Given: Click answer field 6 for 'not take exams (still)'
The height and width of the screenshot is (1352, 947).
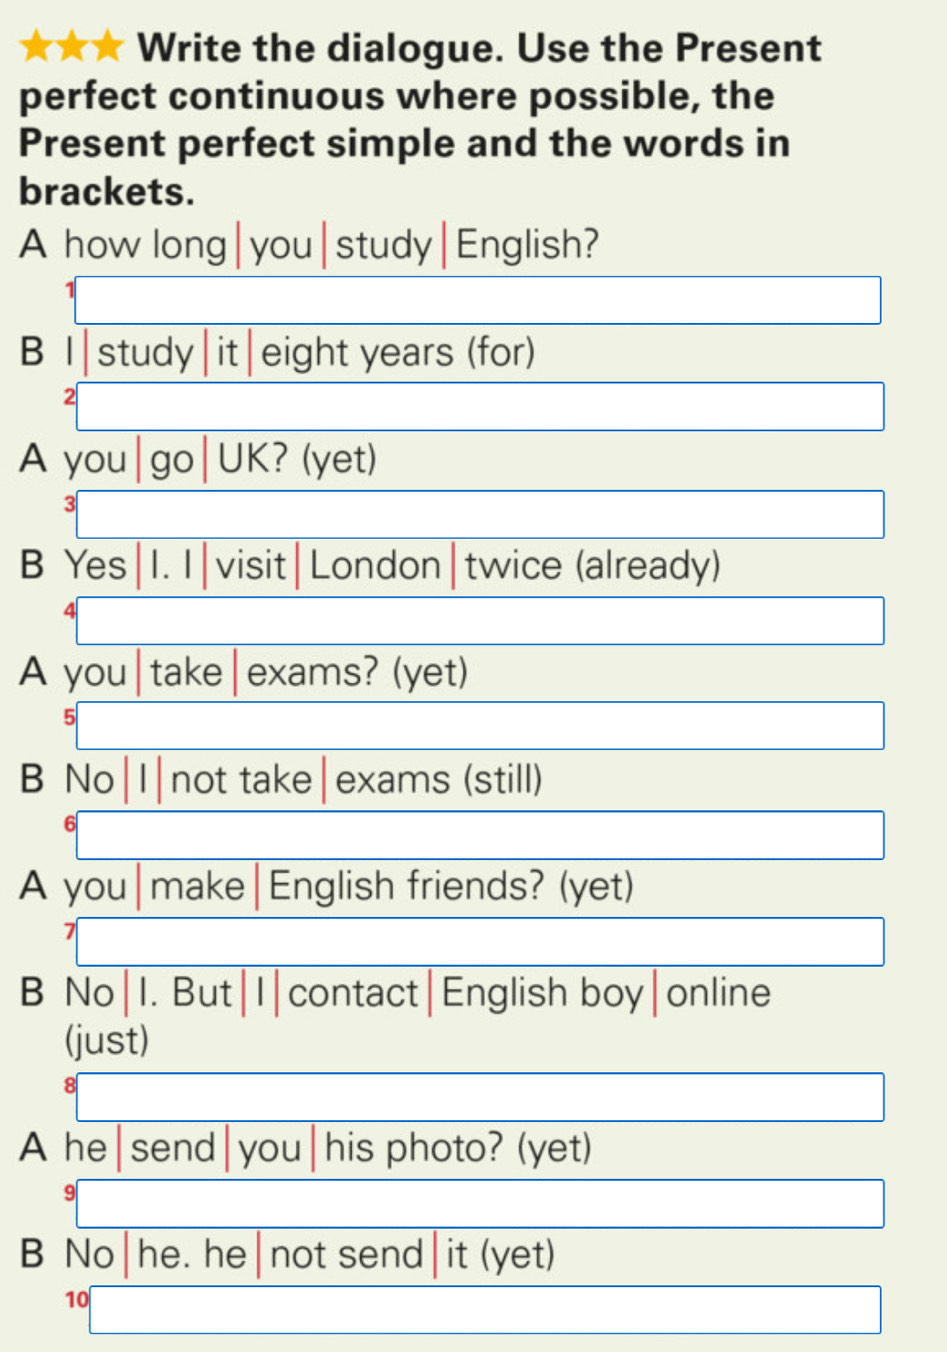Looking at the screenshot, I should pyautogui.click(x=480, y=835).
